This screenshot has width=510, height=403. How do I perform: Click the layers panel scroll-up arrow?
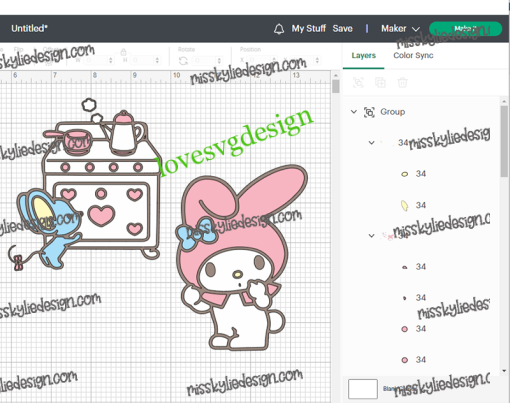coord(504,102)
